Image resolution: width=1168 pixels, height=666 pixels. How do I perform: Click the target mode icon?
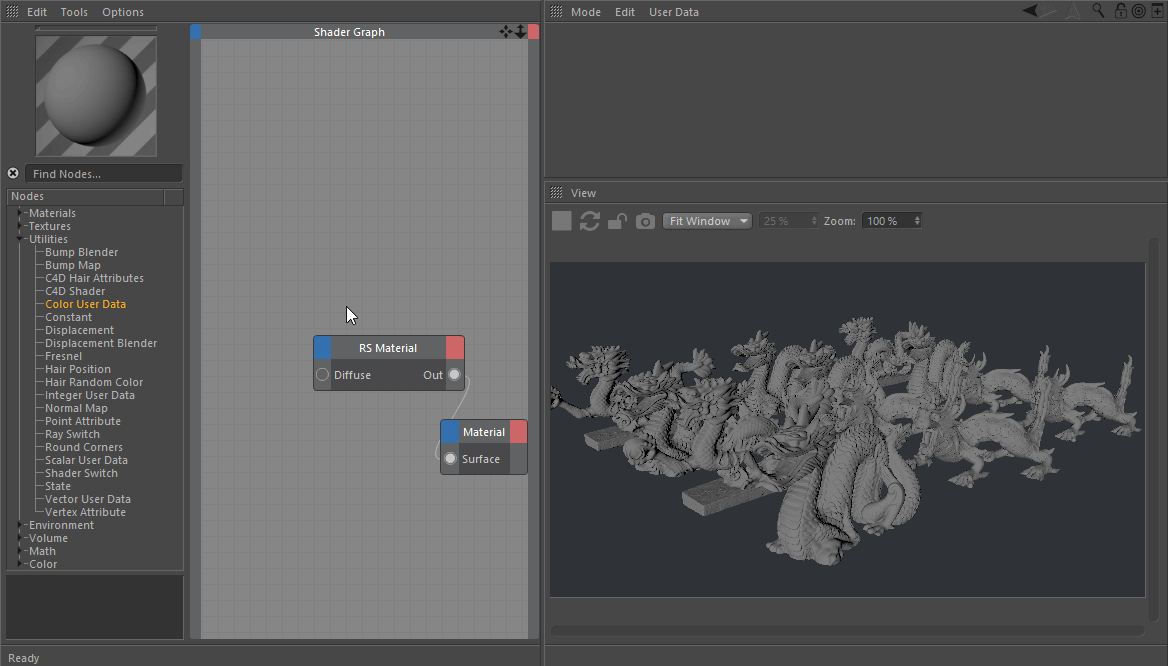click(x=1139, y=11)
